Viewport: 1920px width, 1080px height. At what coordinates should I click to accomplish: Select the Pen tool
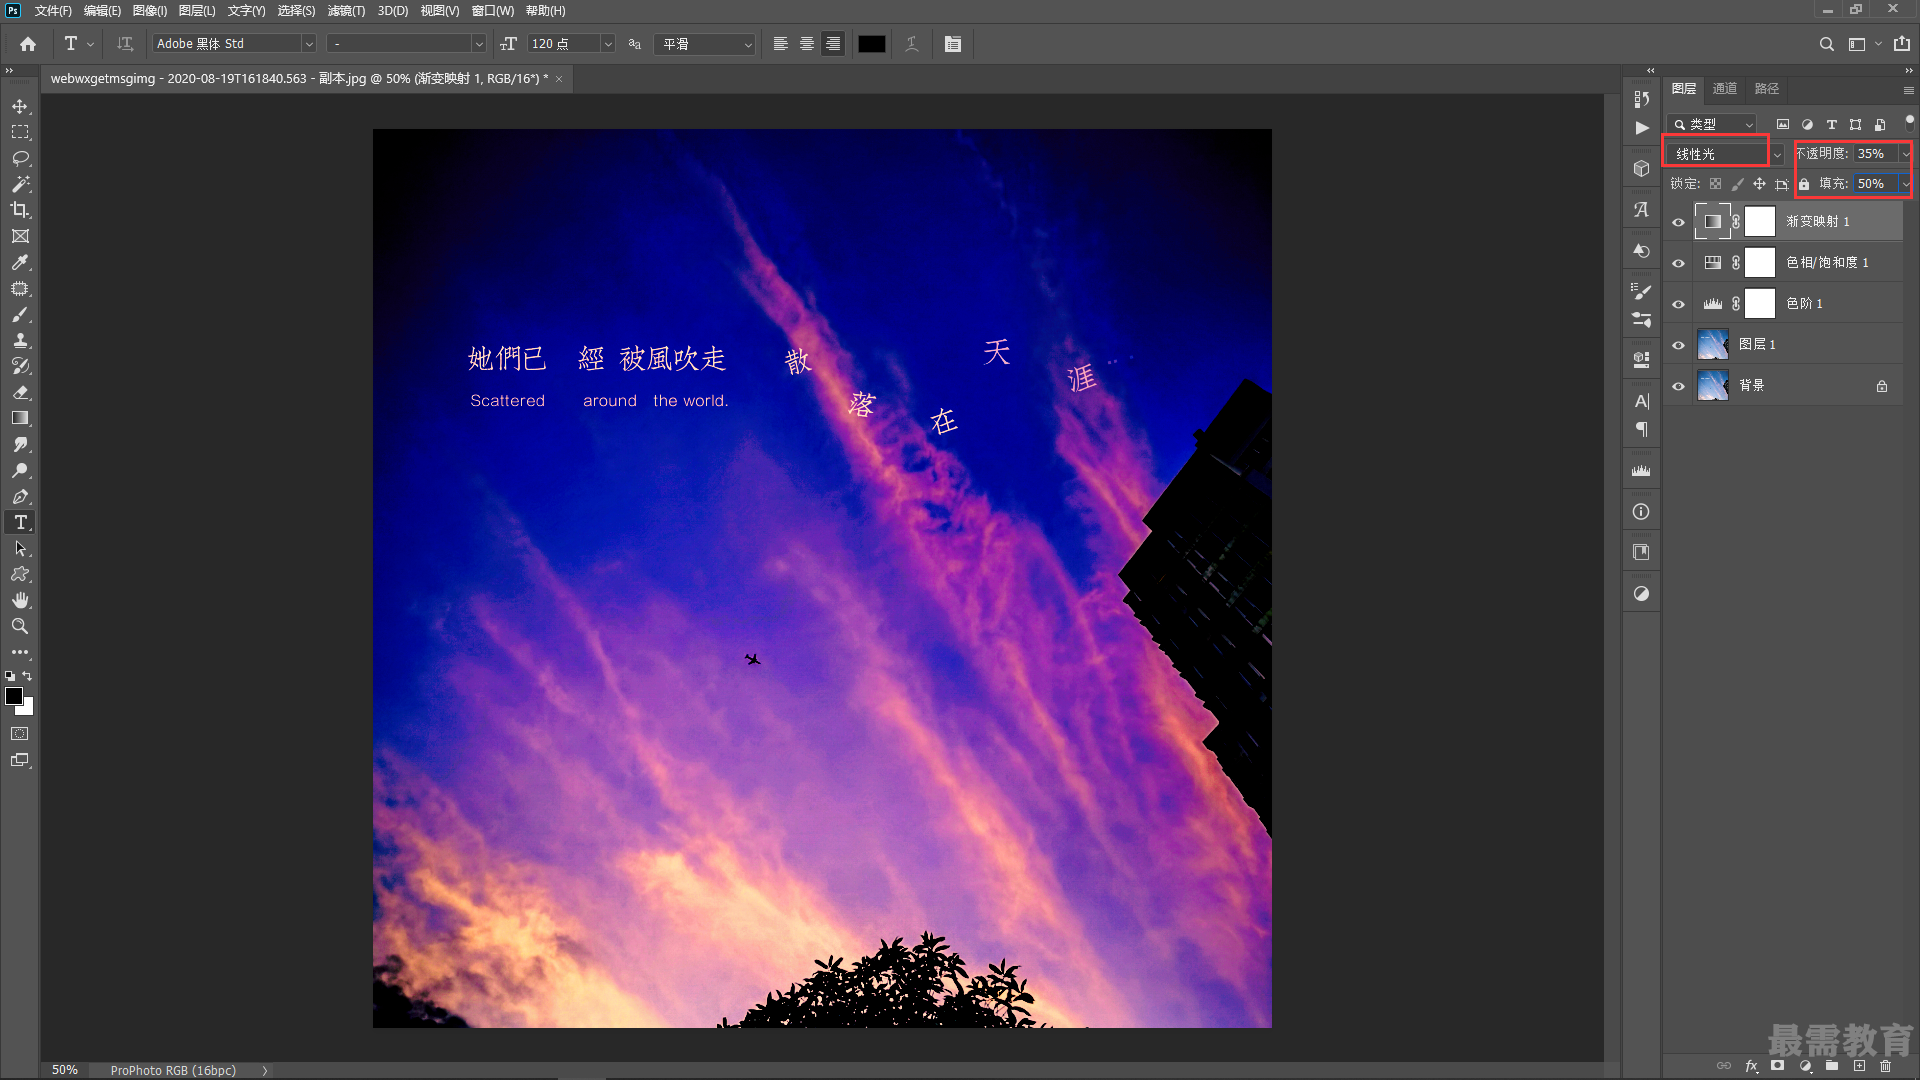(x=20, y=496)
